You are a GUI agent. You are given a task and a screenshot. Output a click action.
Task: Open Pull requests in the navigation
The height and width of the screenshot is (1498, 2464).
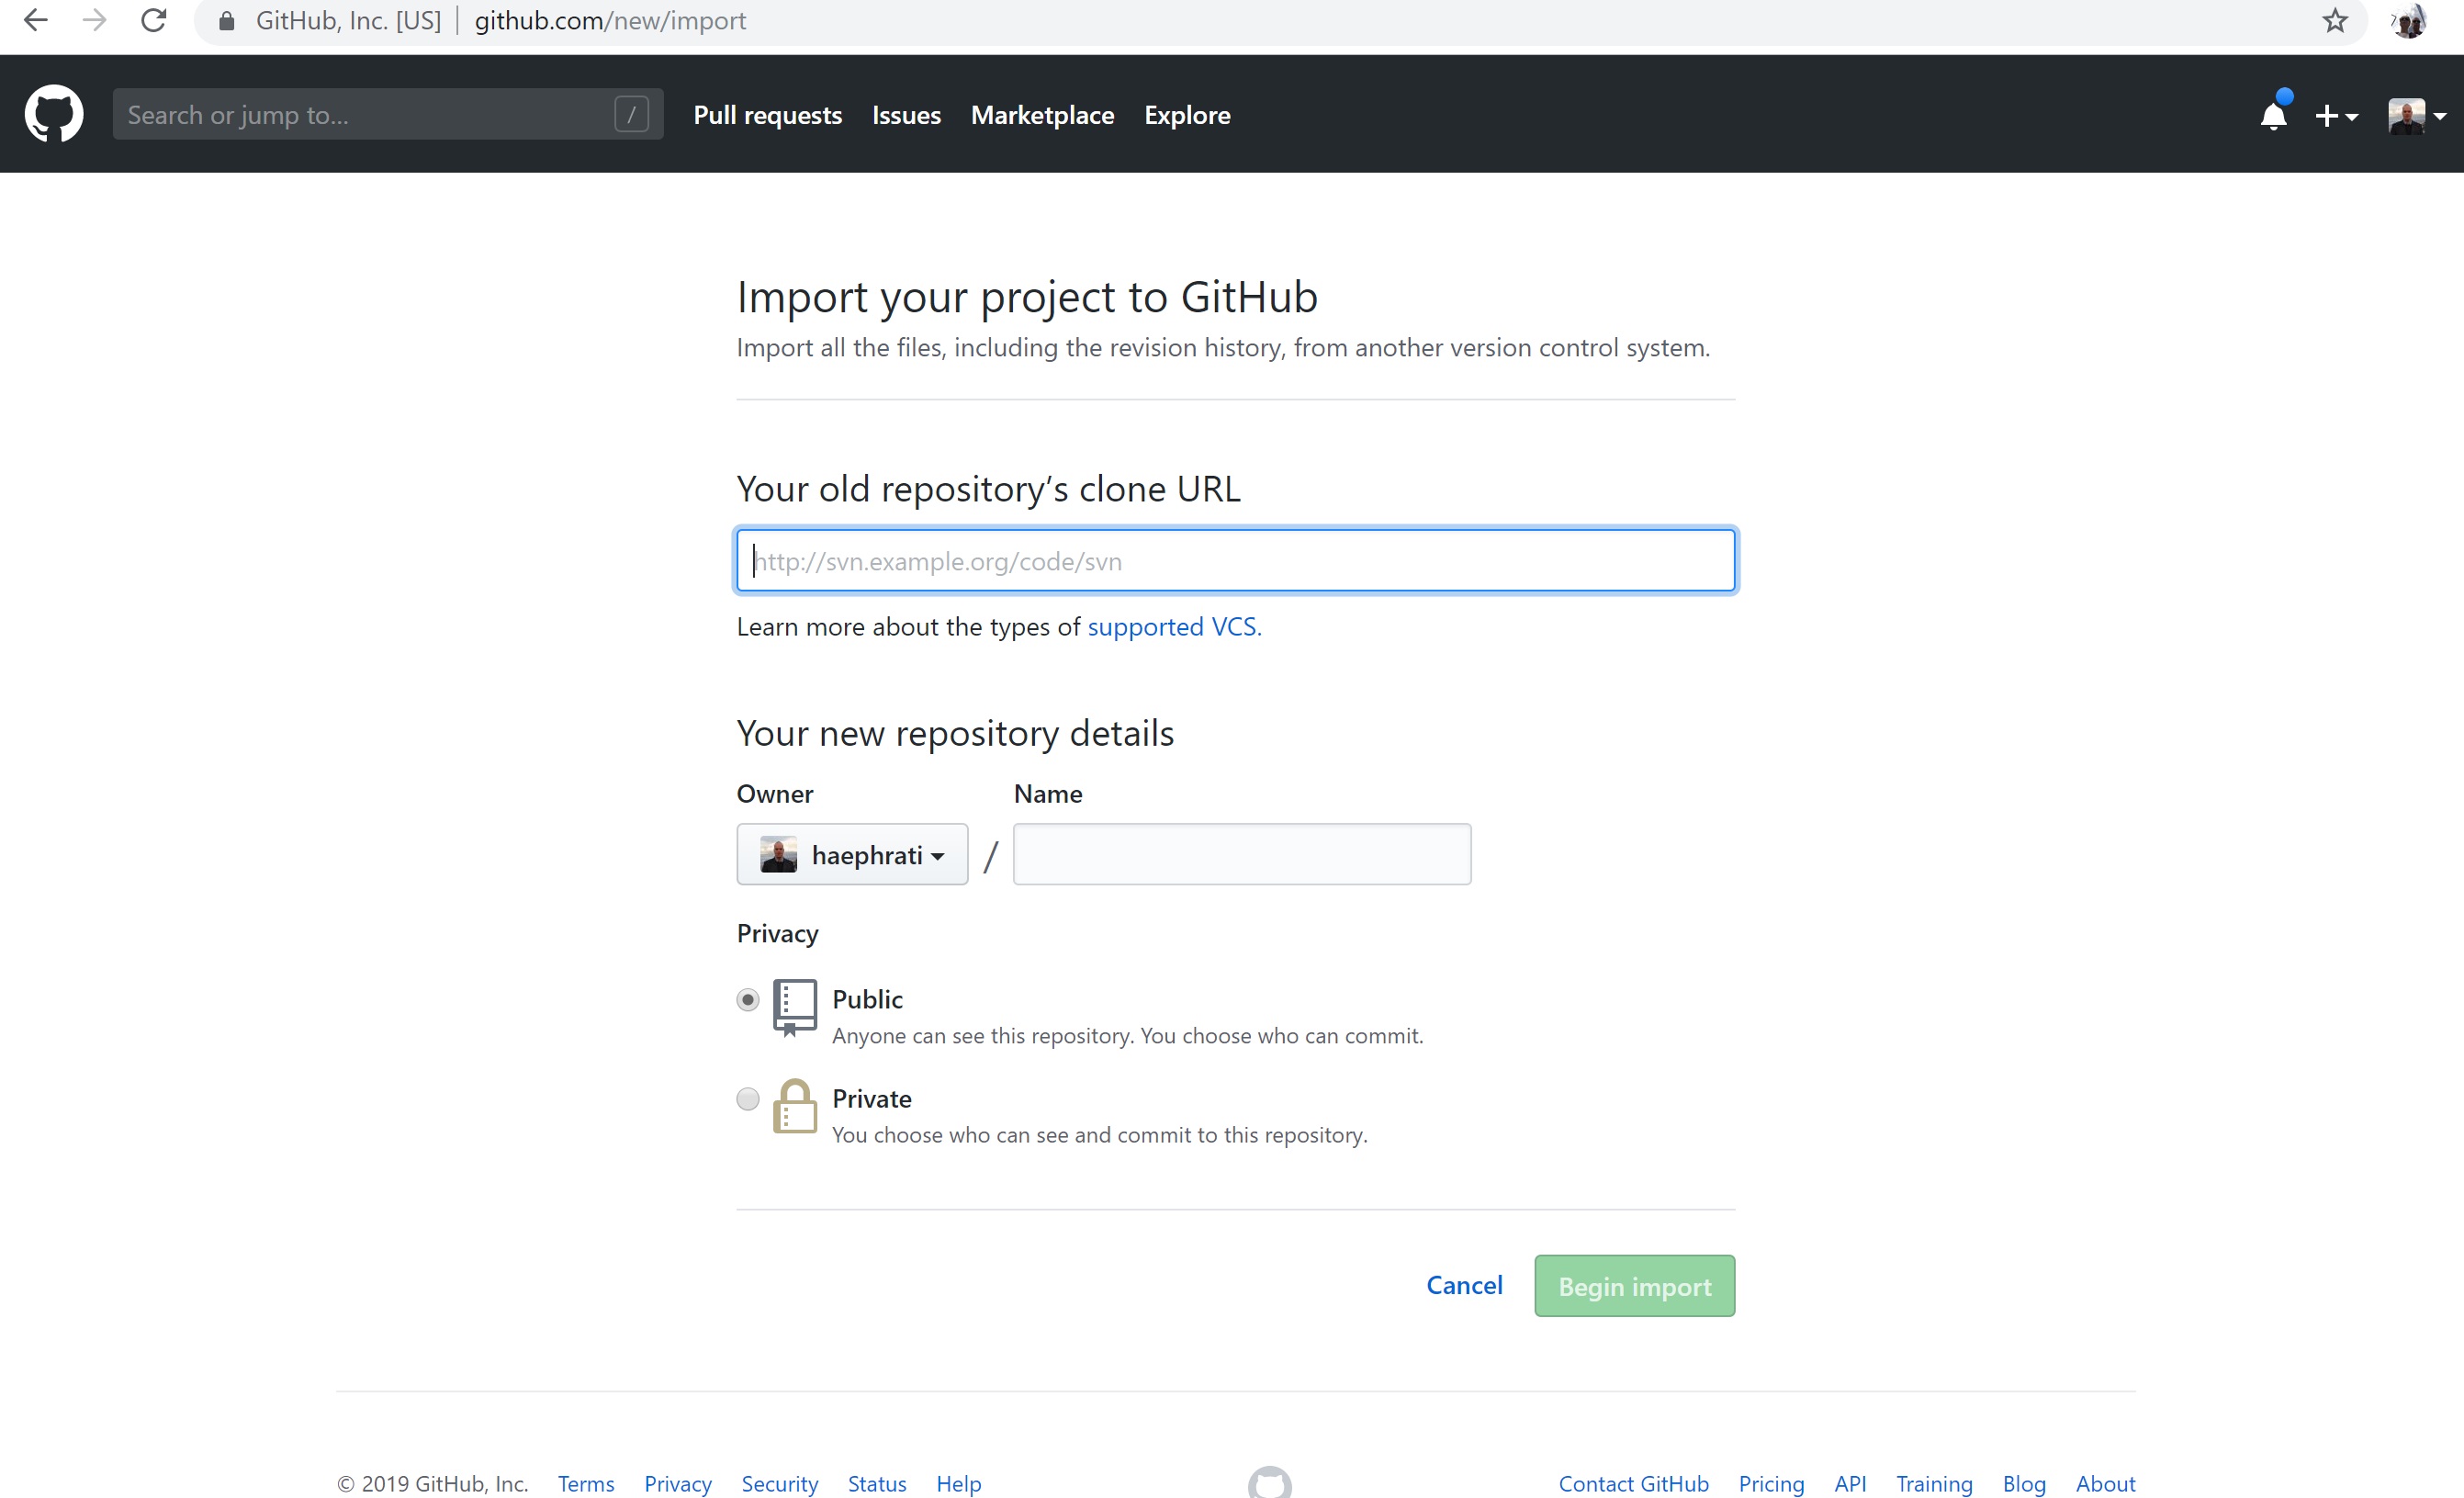767,115
